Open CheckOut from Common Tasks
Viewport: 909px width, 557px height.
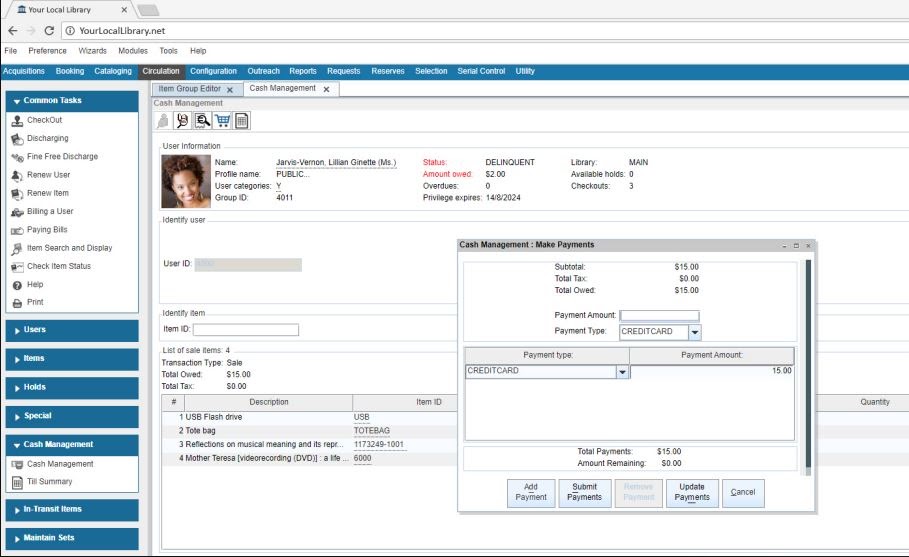click(x=44, y=120)
